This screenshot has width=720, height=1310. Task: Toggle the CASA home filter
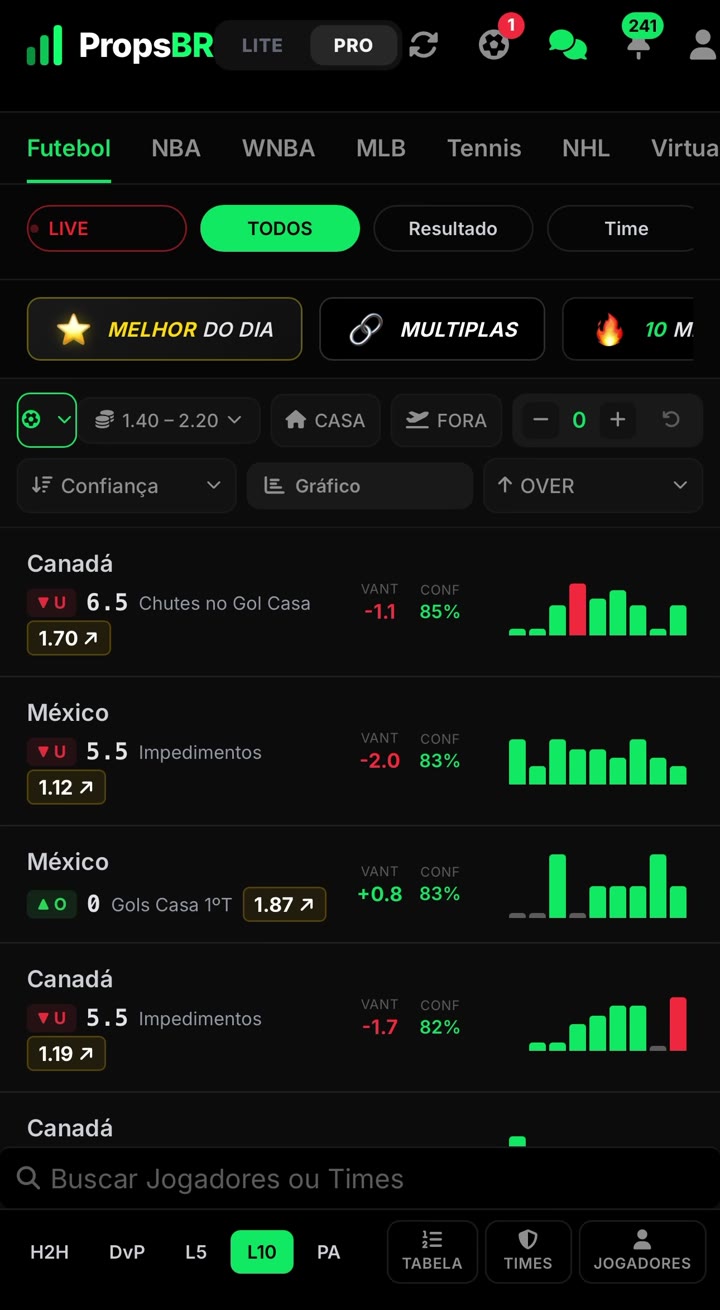pos(326,420)
